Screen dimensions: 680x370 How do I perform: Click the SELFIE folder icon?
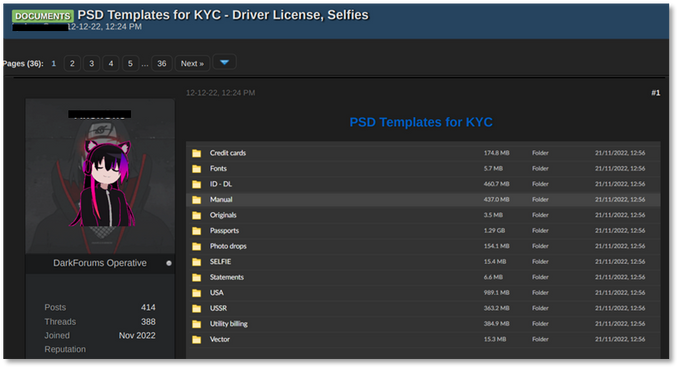tap(197, 262)
